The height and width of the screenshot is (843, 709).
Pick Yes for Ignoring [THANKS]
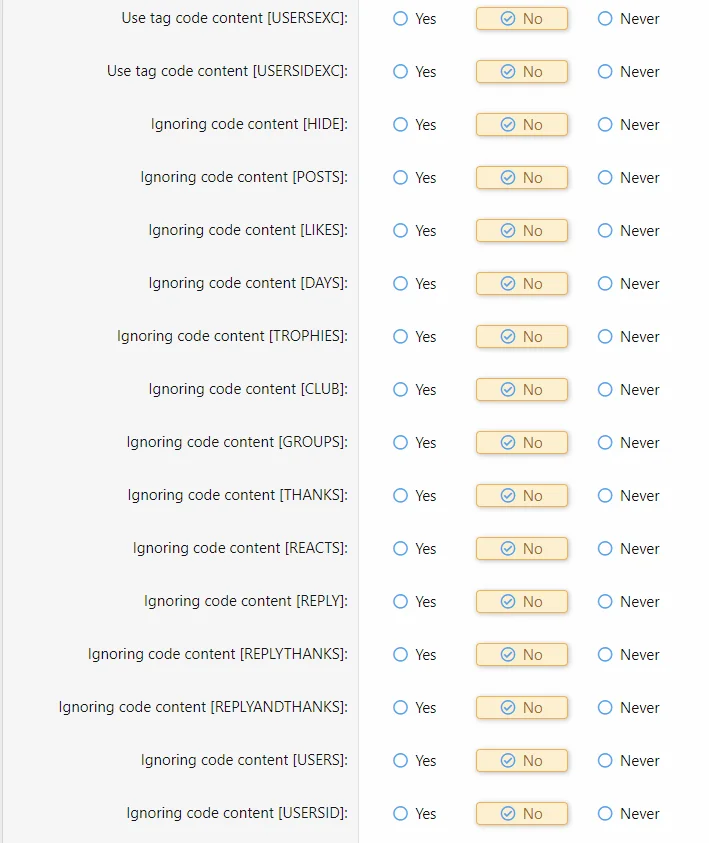point(401,496)
